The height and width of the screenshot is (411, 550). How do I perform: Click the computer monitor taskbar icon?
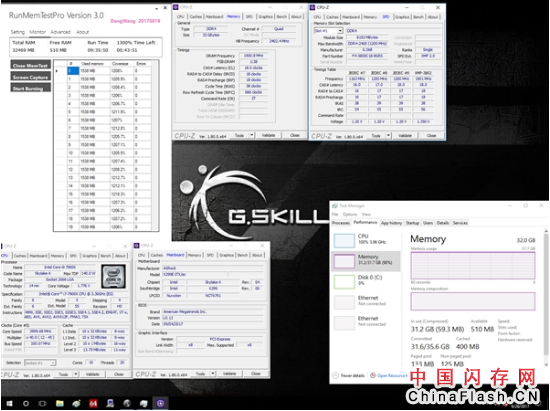[x=110, y=404]
